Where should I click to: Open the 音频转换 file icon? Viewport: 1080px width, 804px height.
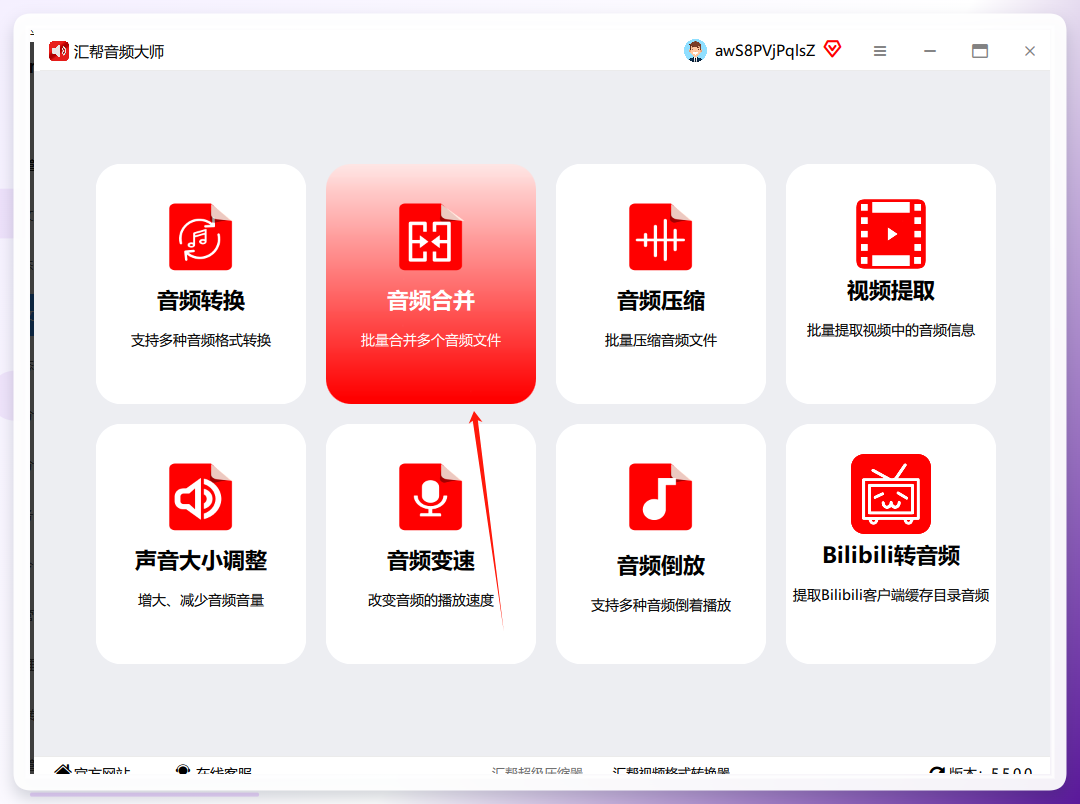(x=200, y=236)
